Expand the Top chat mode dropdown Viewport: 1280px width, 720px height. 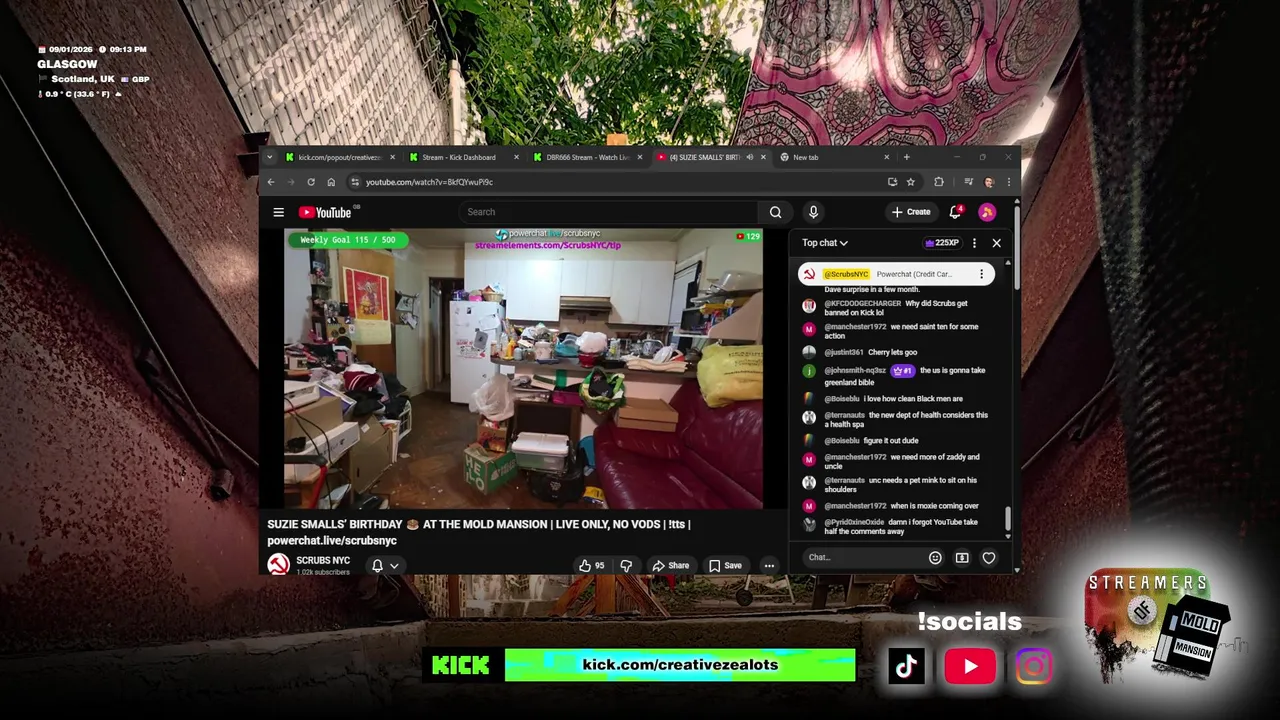point(825,243)
